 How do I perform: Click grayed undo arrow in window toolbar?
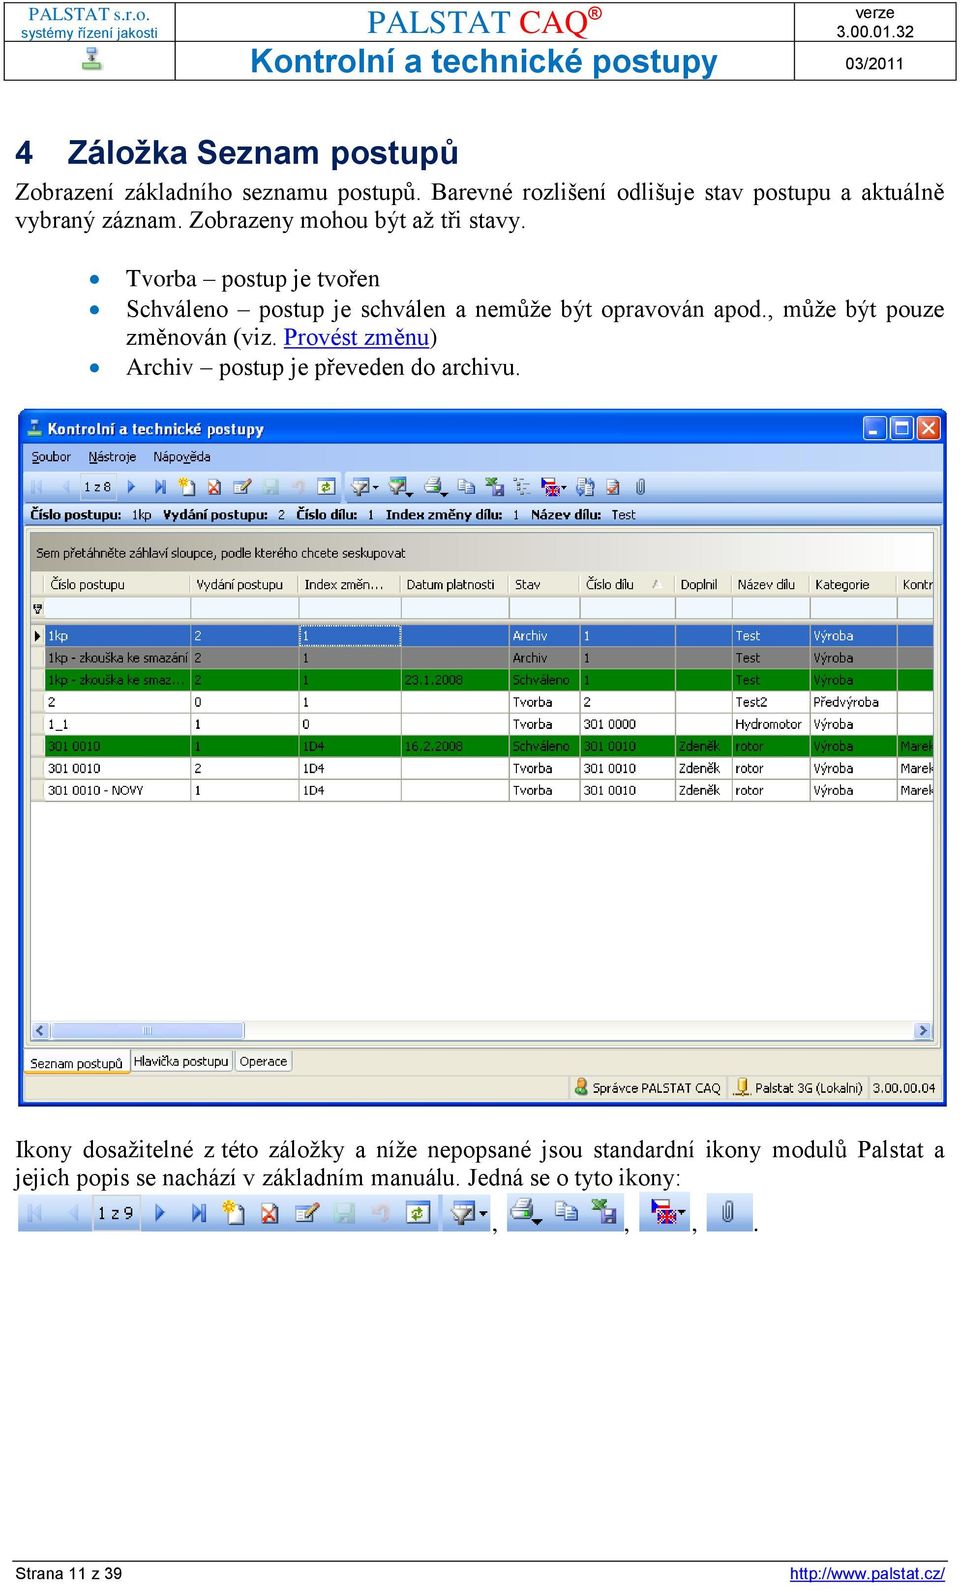298,487
